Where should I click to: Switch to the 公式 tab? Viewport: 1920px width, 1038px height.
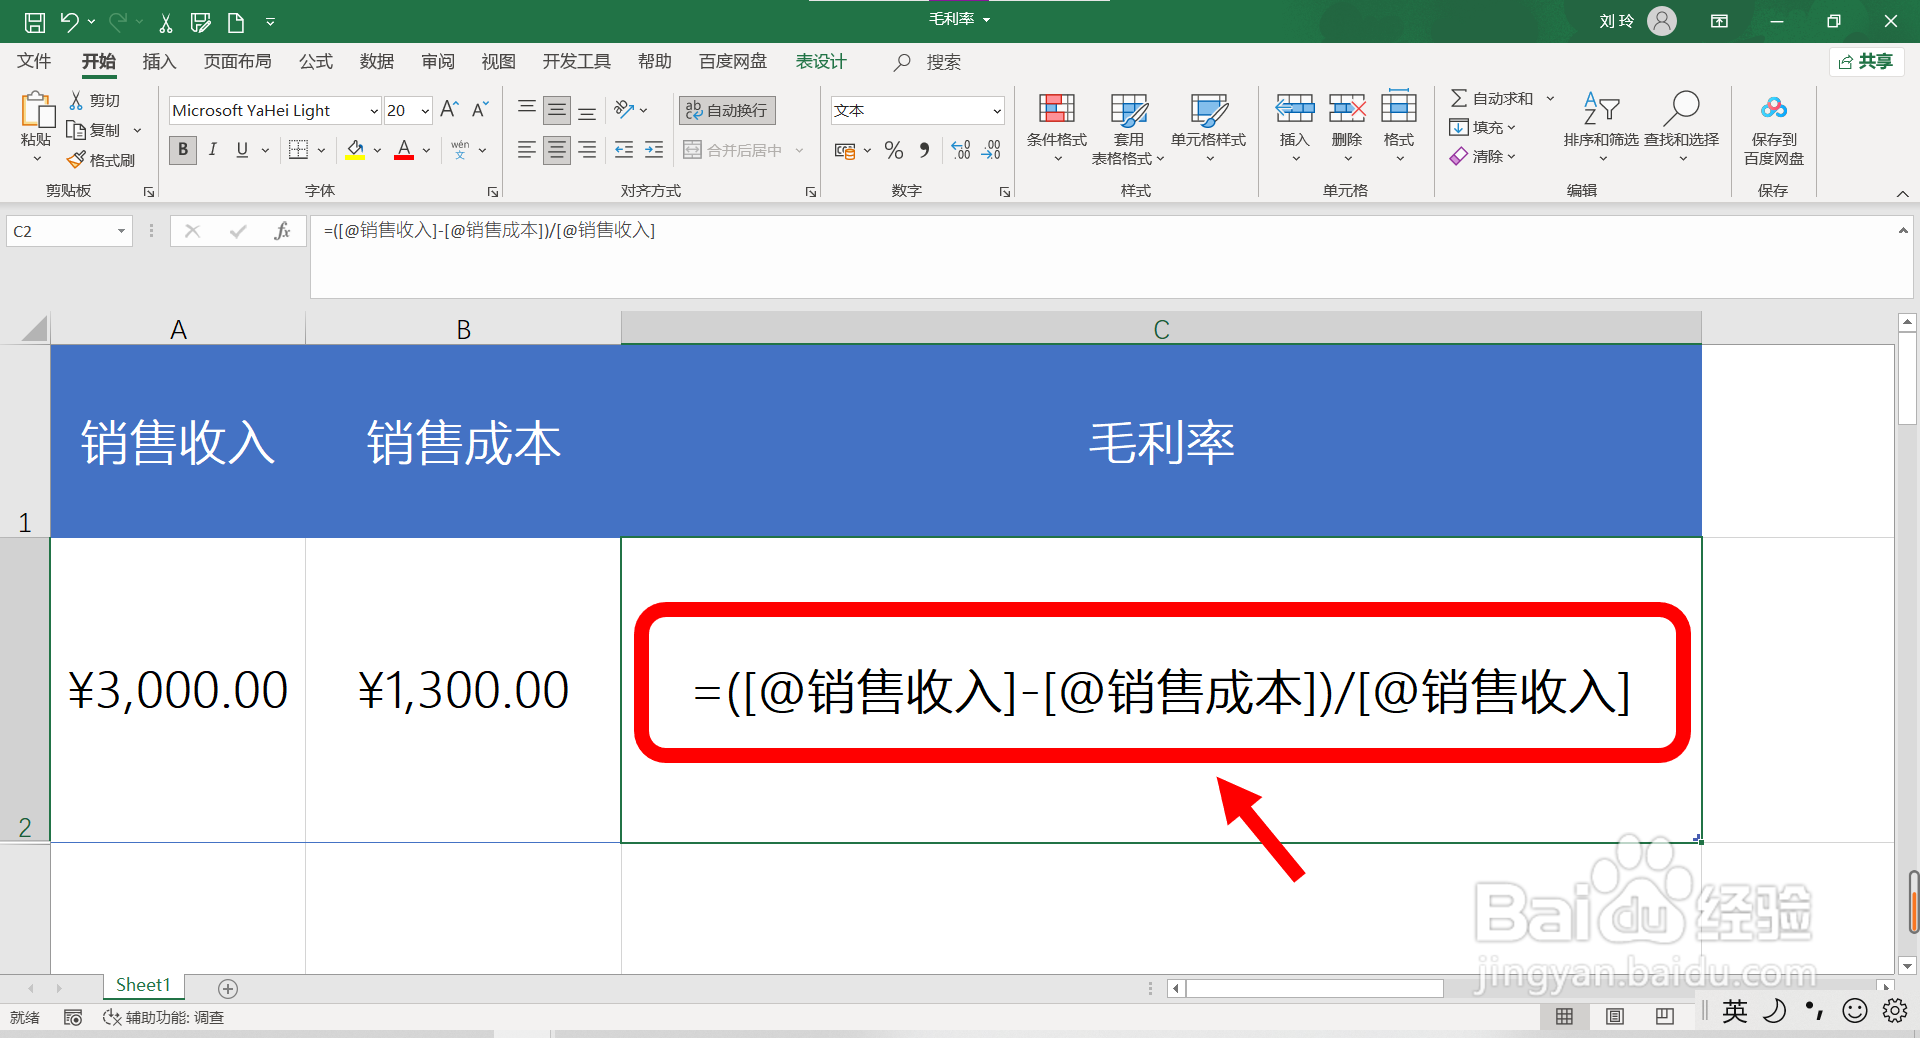316,62
